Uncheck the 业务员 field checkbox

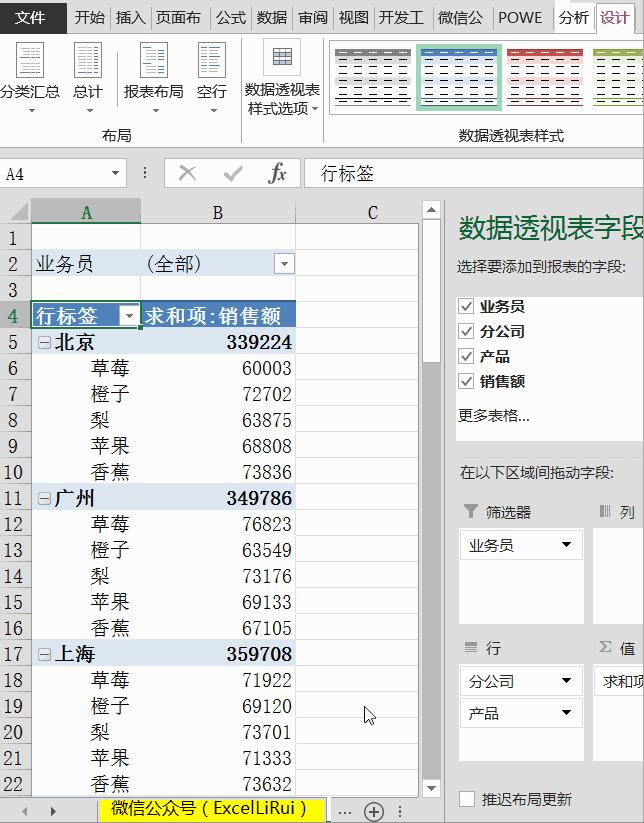coord(466,306)
